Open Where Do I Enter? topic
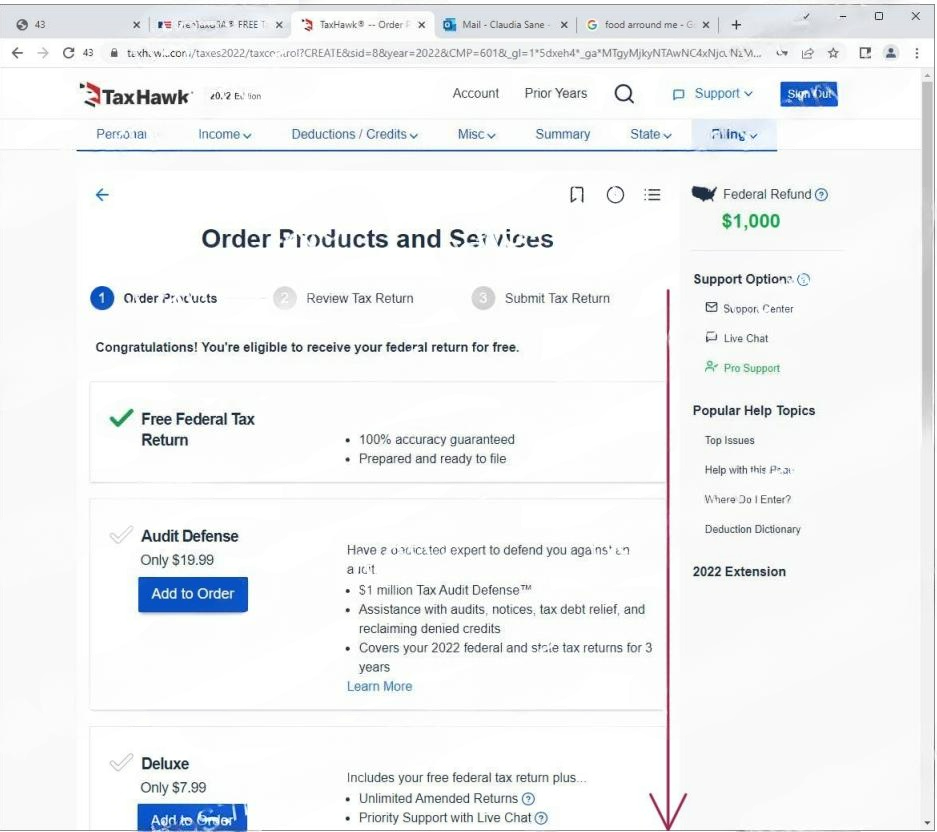The height and width of the screenshot is (832, 937). click(748, 500)
